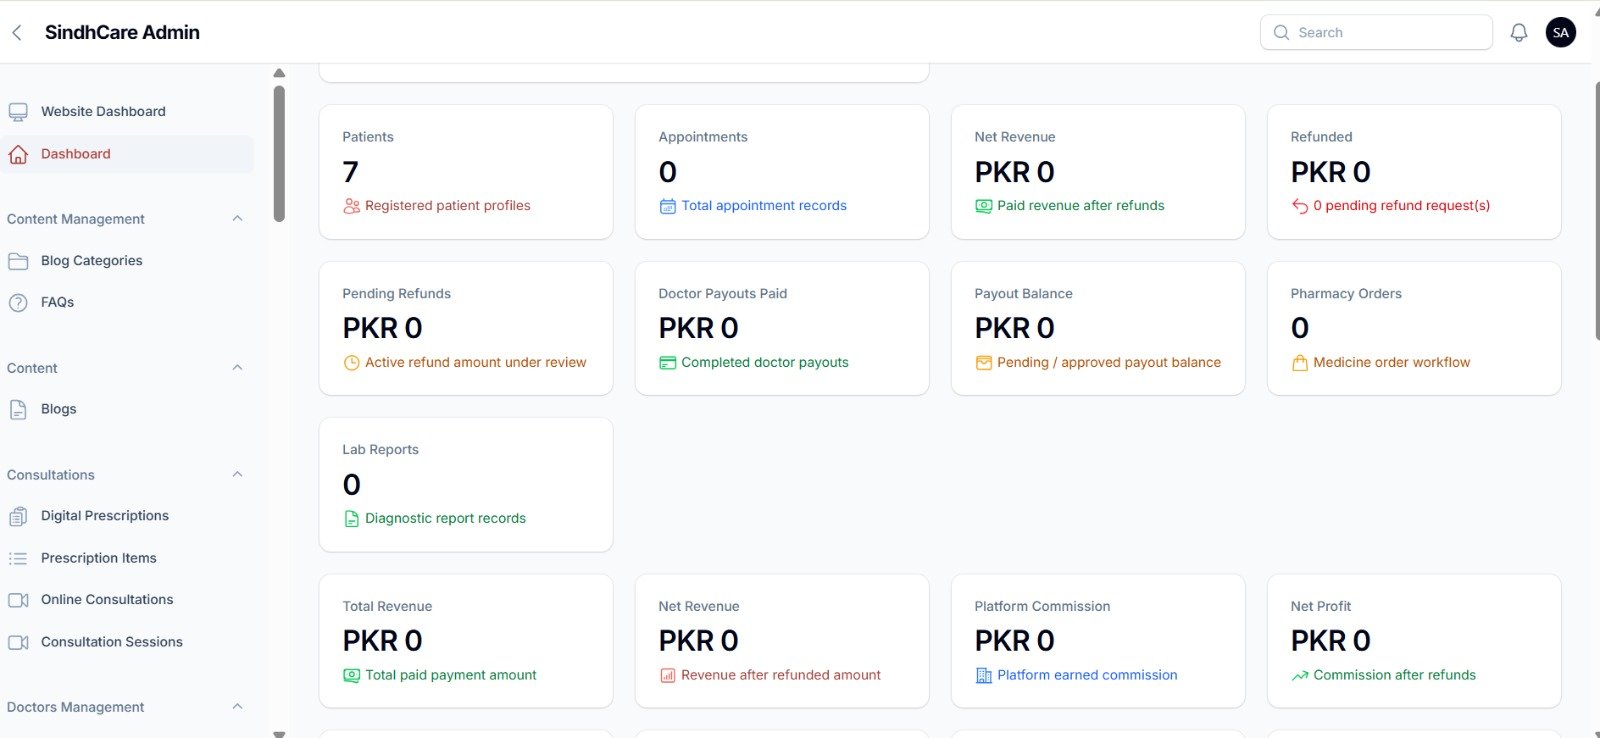Viewport: 1600px width, 738px height.
Task: Collapse the Consultations section
Action: [237, 475]
